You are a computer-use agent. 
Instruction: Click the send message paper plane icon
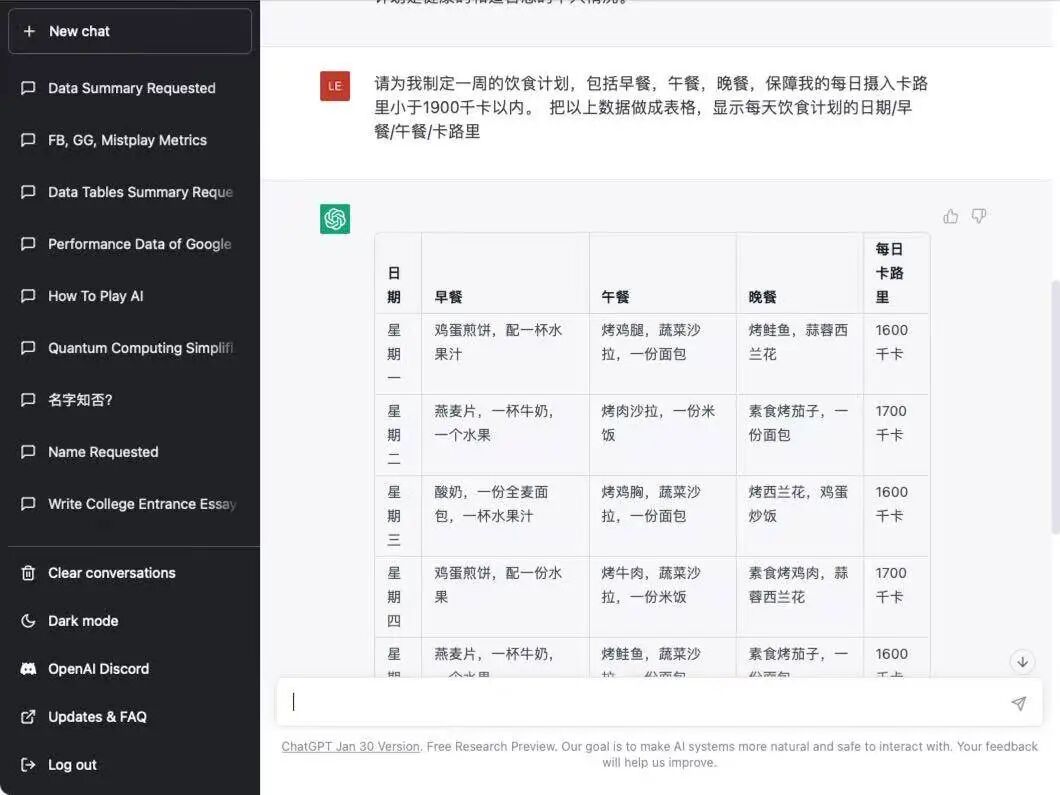(x=1019, y=703)
